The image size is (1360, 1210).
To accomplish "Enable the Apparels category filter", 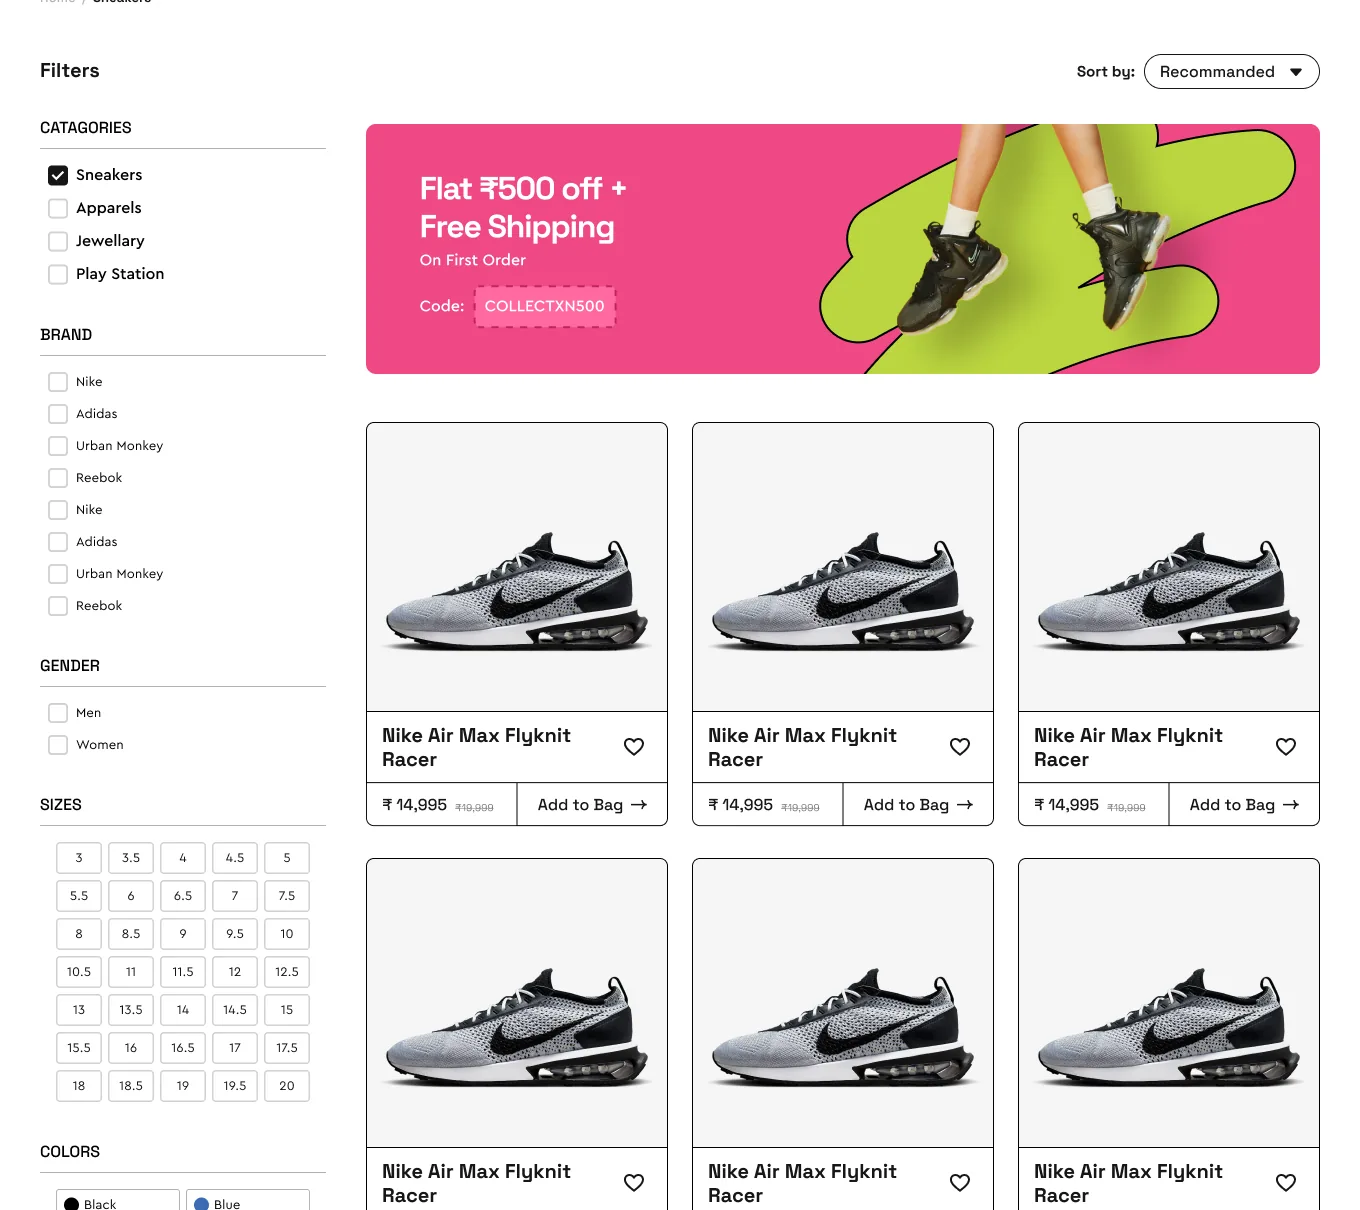I will point(58,208).
